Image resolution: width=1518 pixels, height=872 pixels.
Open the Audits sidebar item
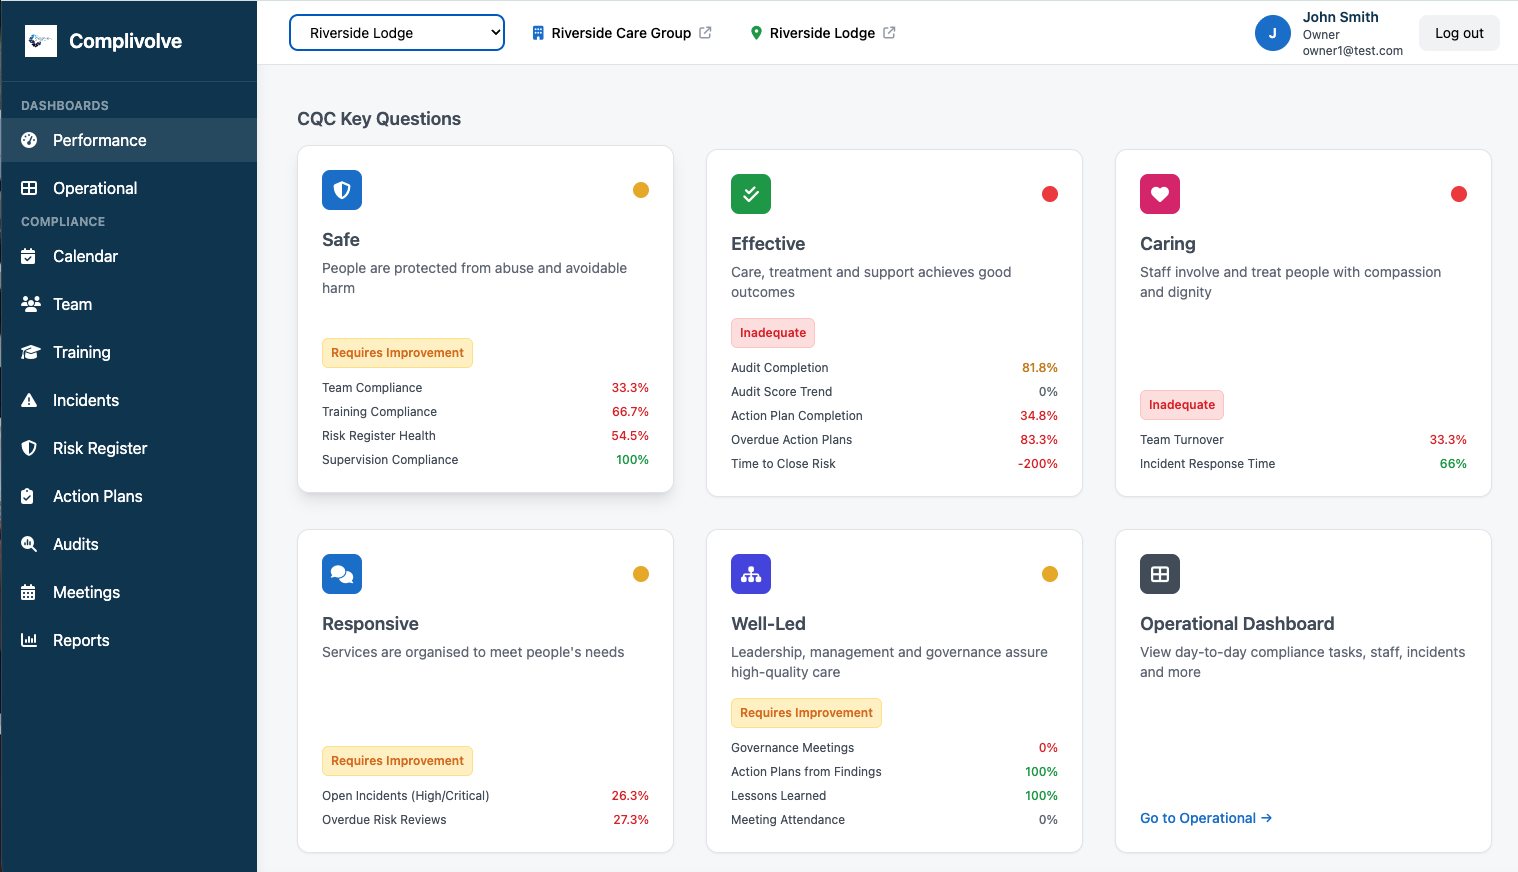click(75, 544)
